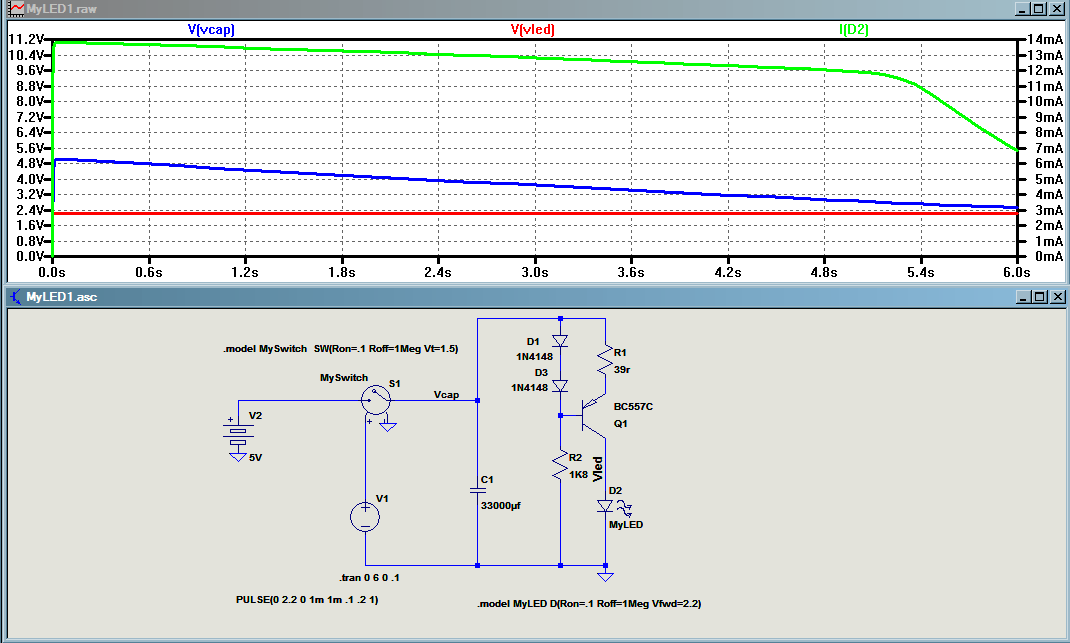
Task: Click the red V(vled) voltage trace
Action: 534,214
